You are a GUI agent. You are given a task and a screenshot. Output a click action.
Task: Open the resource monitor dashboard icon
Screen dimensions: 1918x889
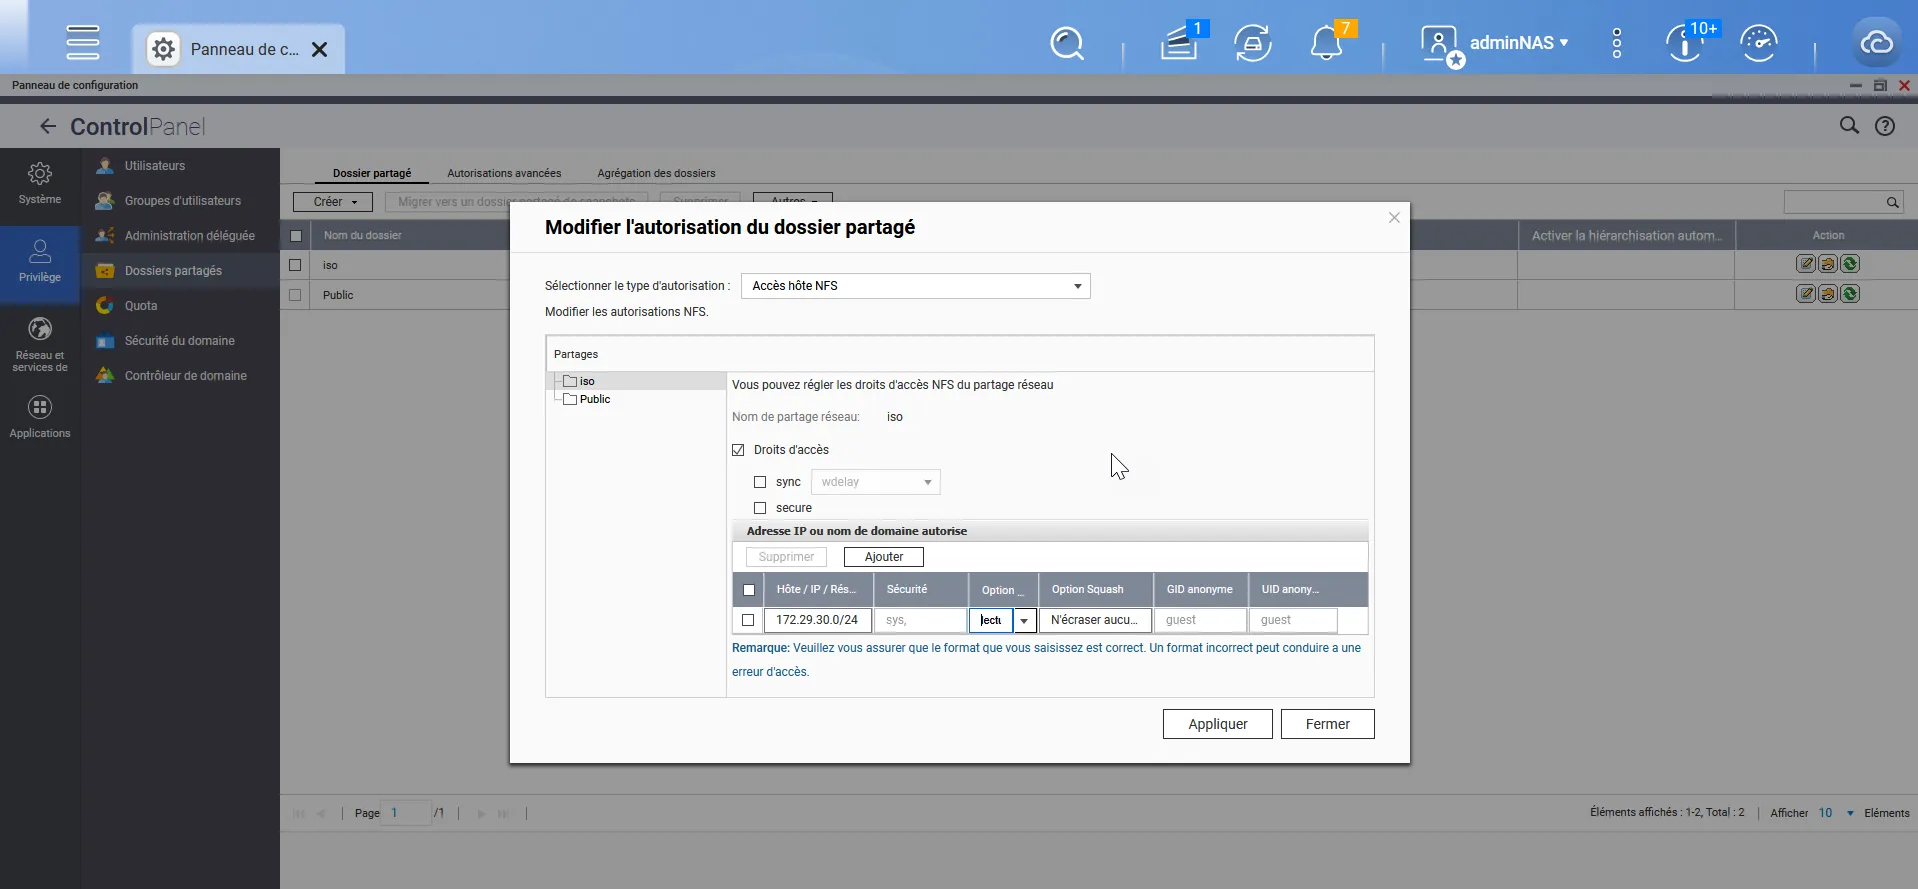click(x=1758, y=43)
